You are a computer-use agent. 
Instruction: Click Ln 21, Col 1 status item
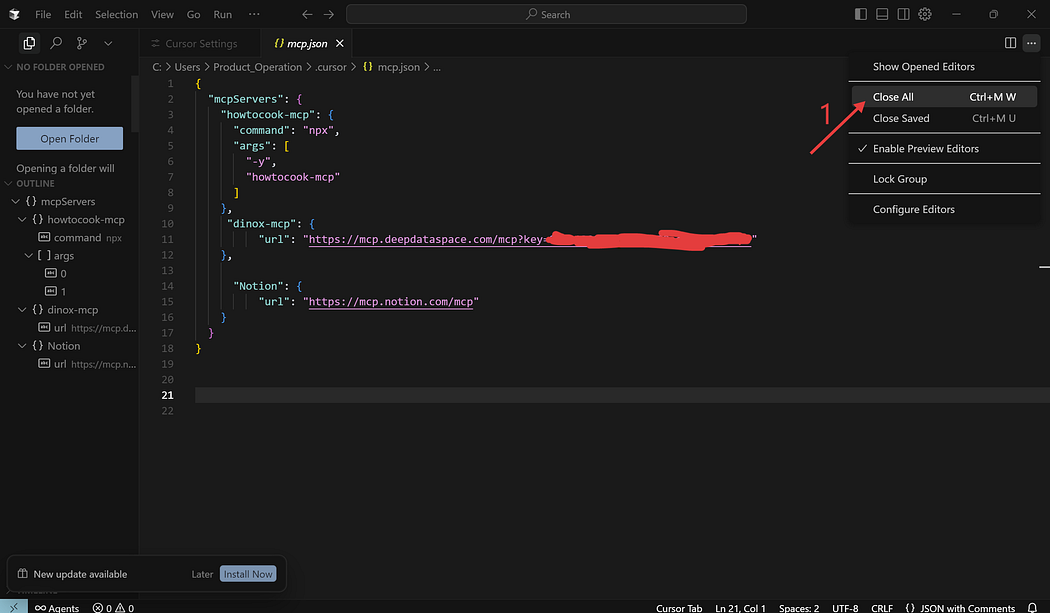(740, 608)
